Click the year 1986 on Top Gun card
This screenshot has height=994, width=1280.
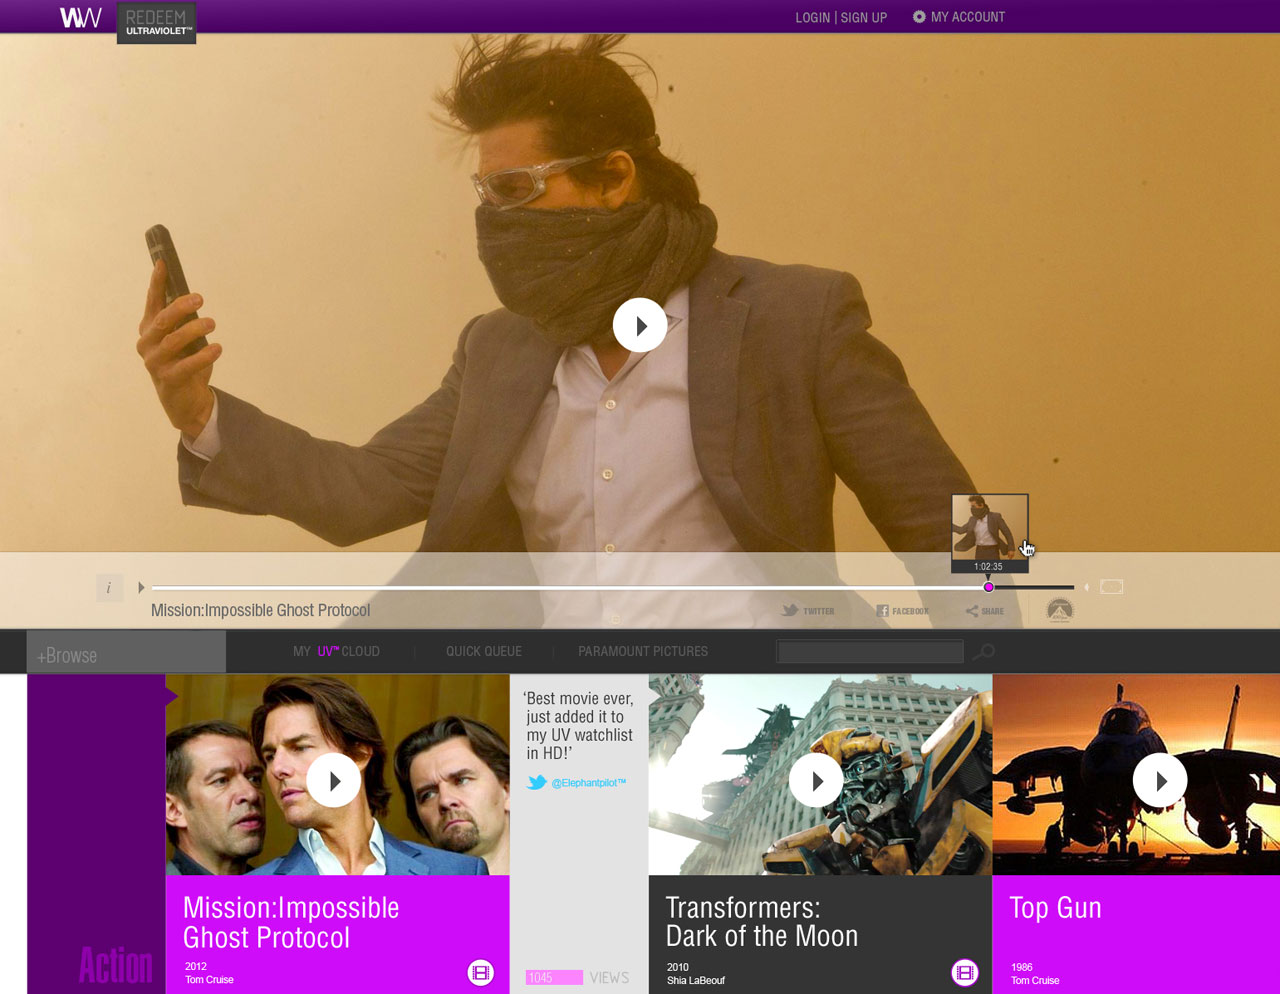[1022, 968]
